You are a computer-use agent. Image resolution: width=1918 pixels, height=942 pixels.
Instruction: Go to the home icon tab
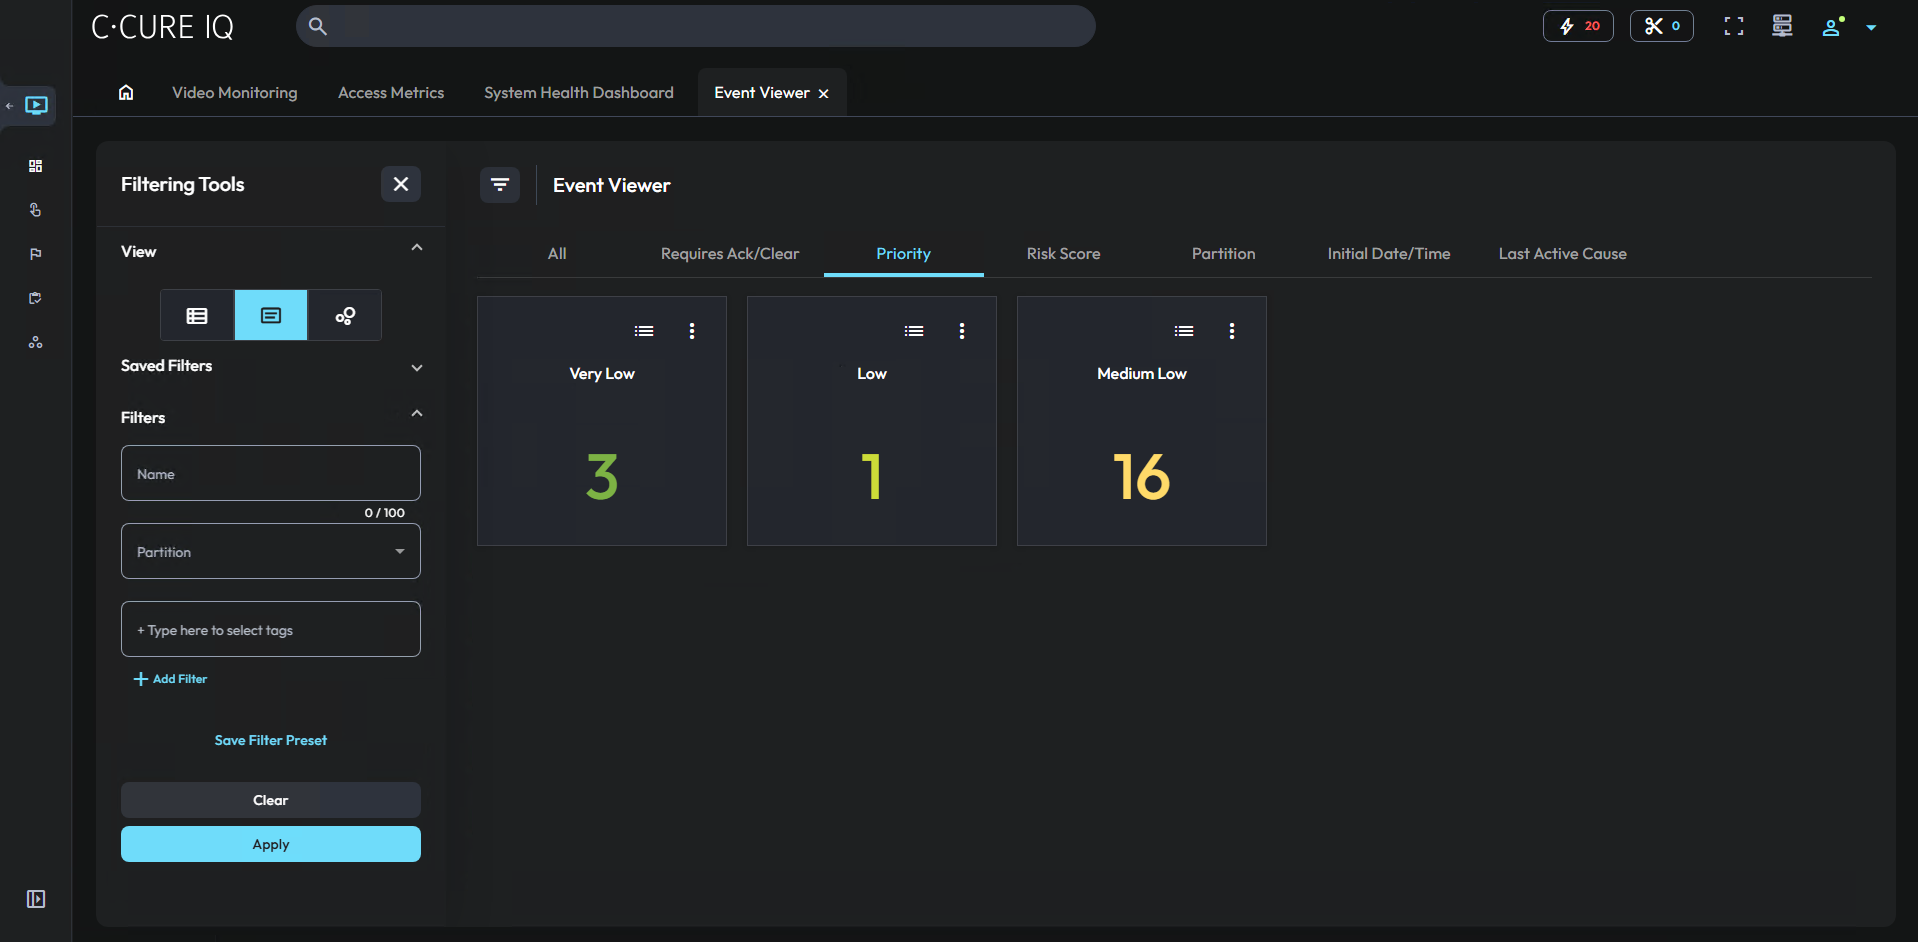tap(126, 93)
